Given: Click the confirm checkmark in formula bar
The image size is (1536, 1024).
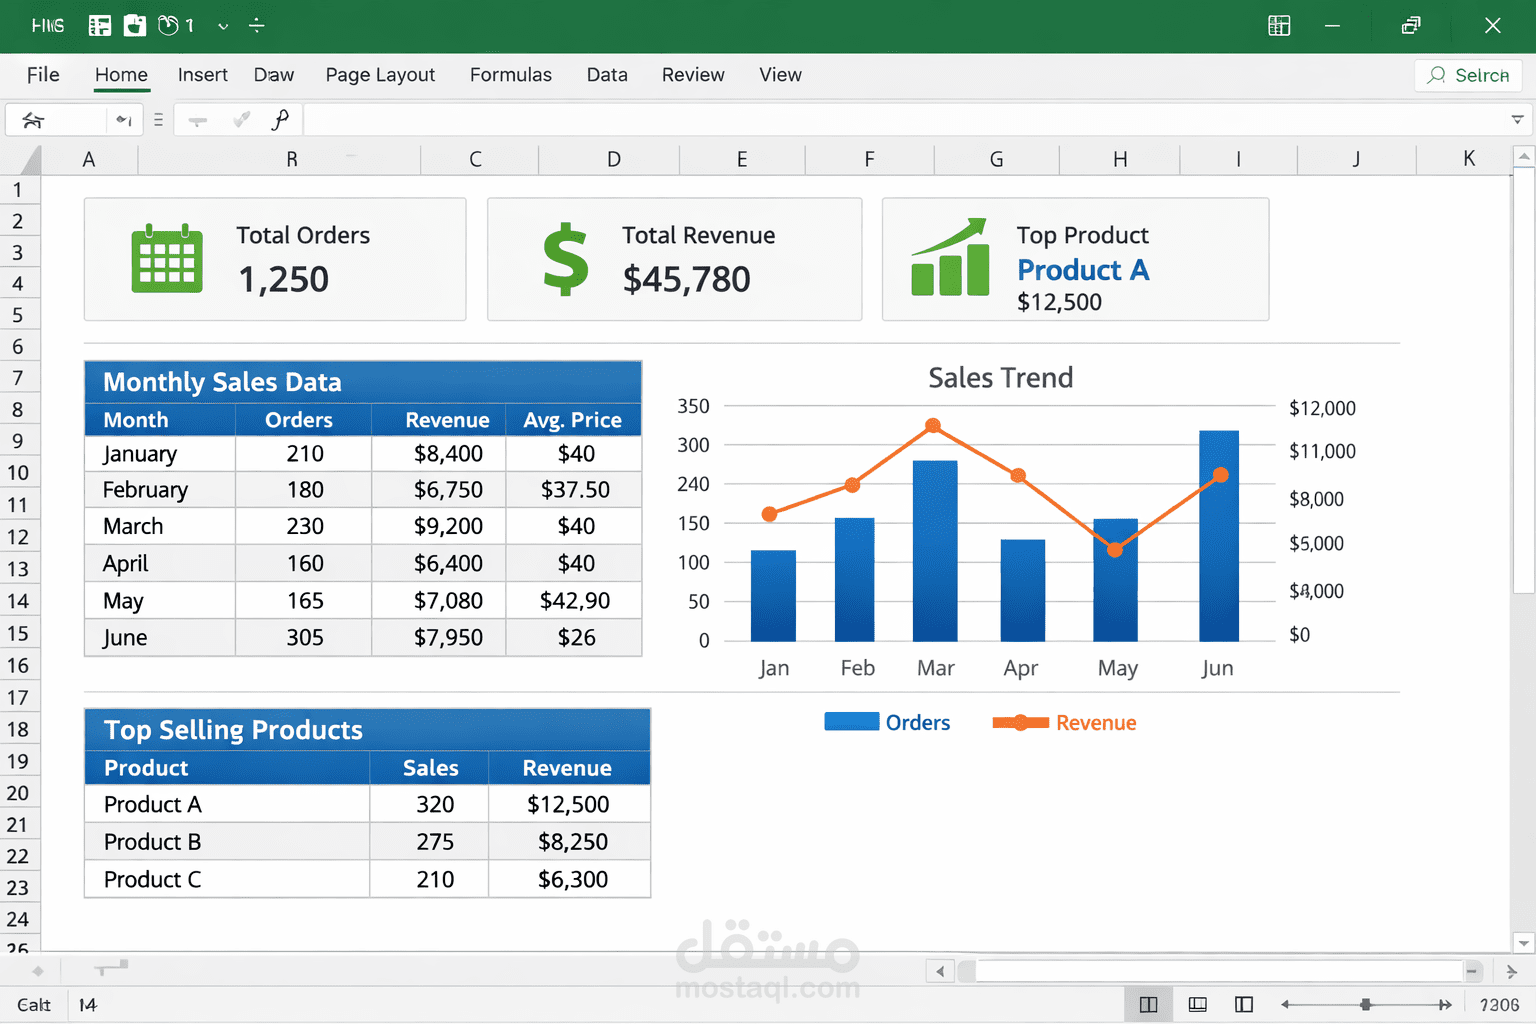Looking at the screenshot, I should click(x=241, y=120).
